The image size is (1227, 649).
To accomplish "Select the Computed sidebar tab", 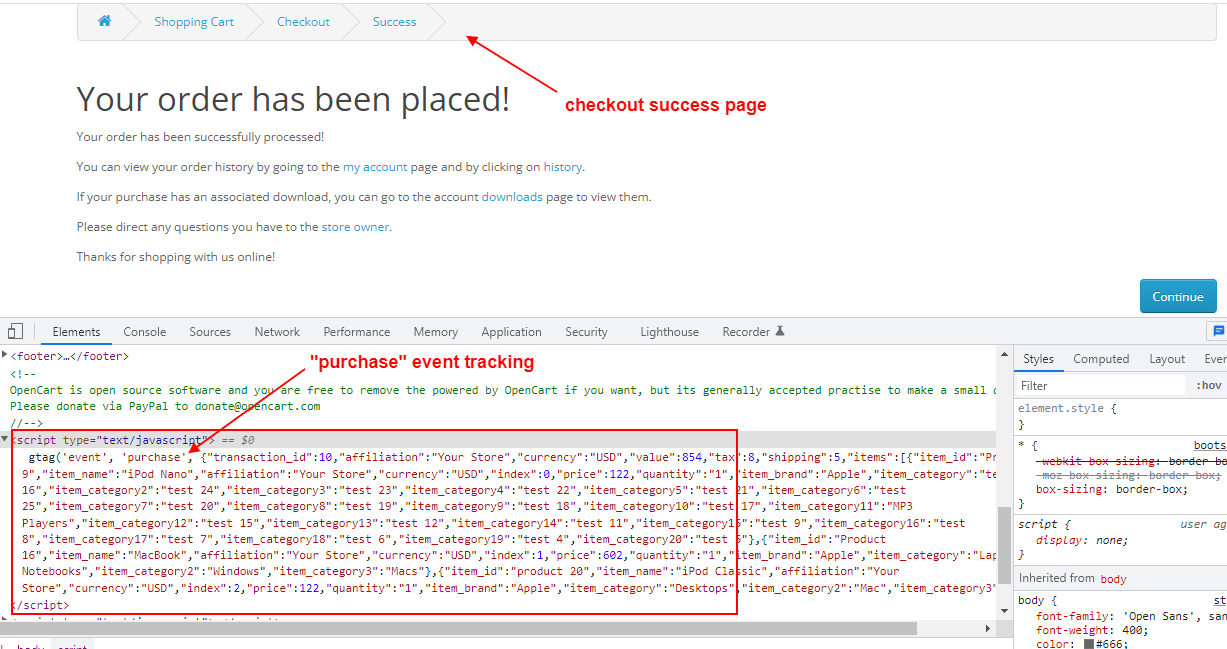I will (1101, 359).
